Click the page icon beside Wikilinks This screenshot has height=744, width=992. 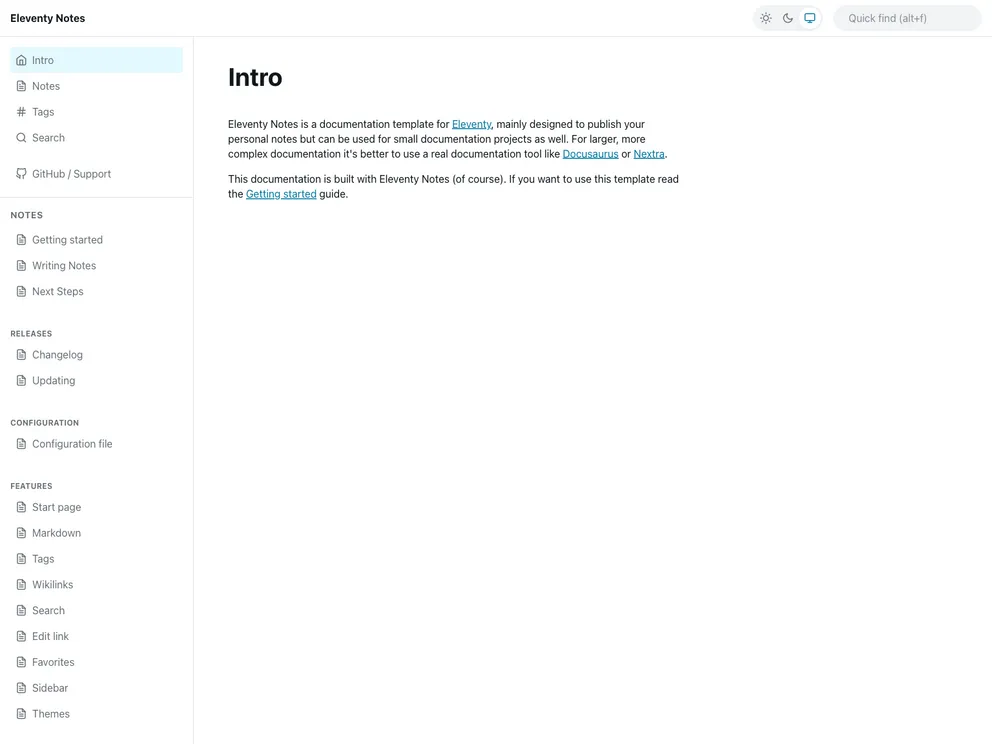[22, 585]
